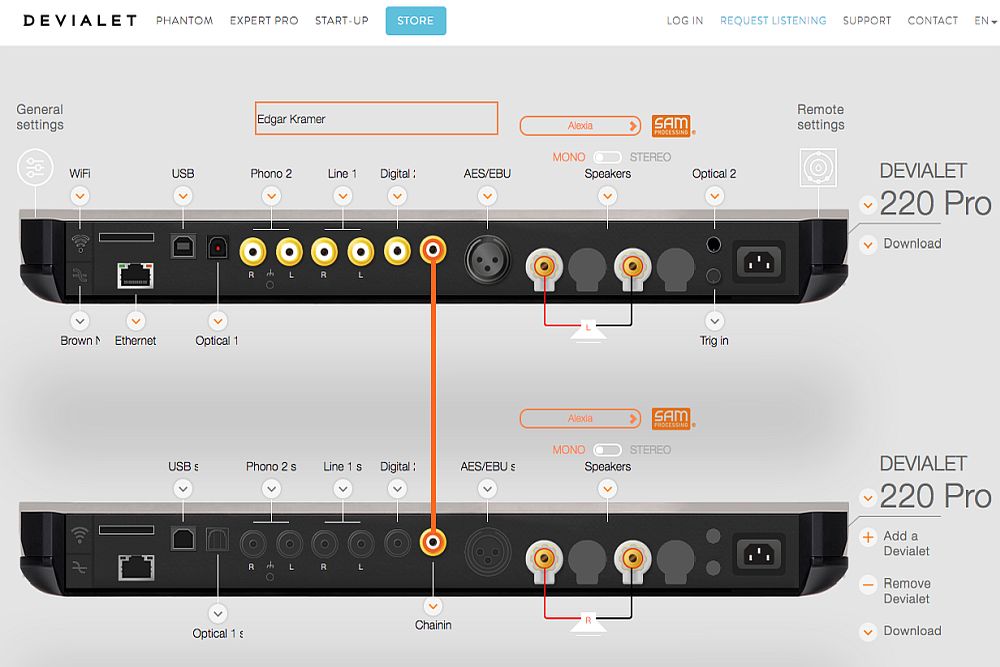Expand Speakers chevron on upper amplifier
This screenshot has height=667, width=1000.
click(x=608, y=196)
